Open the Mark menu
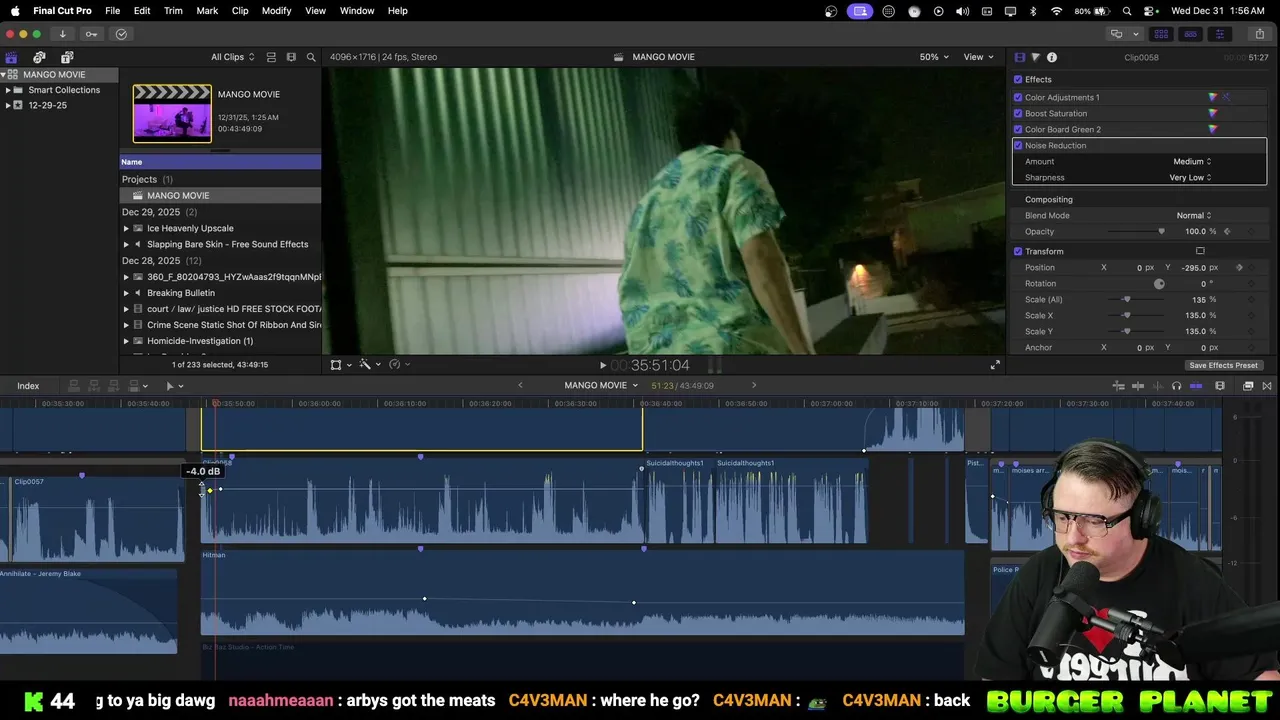Image resolution: width=1280 pixels, height=720 pixels. tap(207, 11)
